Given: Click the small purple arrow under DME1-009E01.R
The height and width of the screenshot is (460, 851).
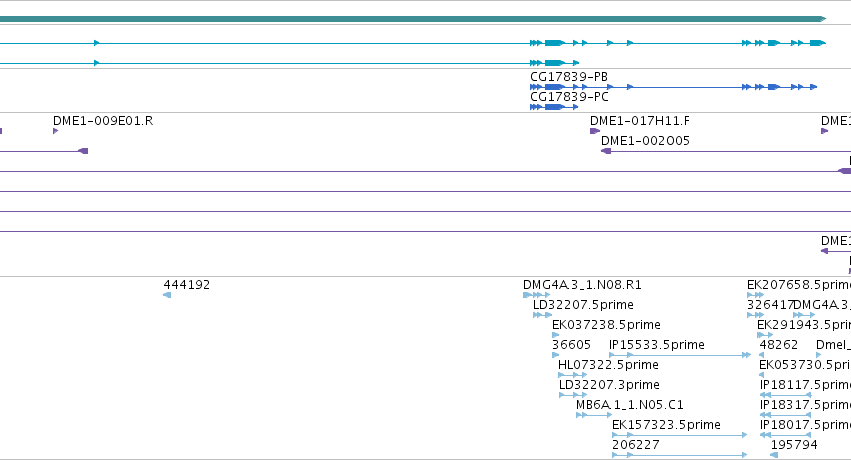Looking at the screenshot, I should coord(55,131).
